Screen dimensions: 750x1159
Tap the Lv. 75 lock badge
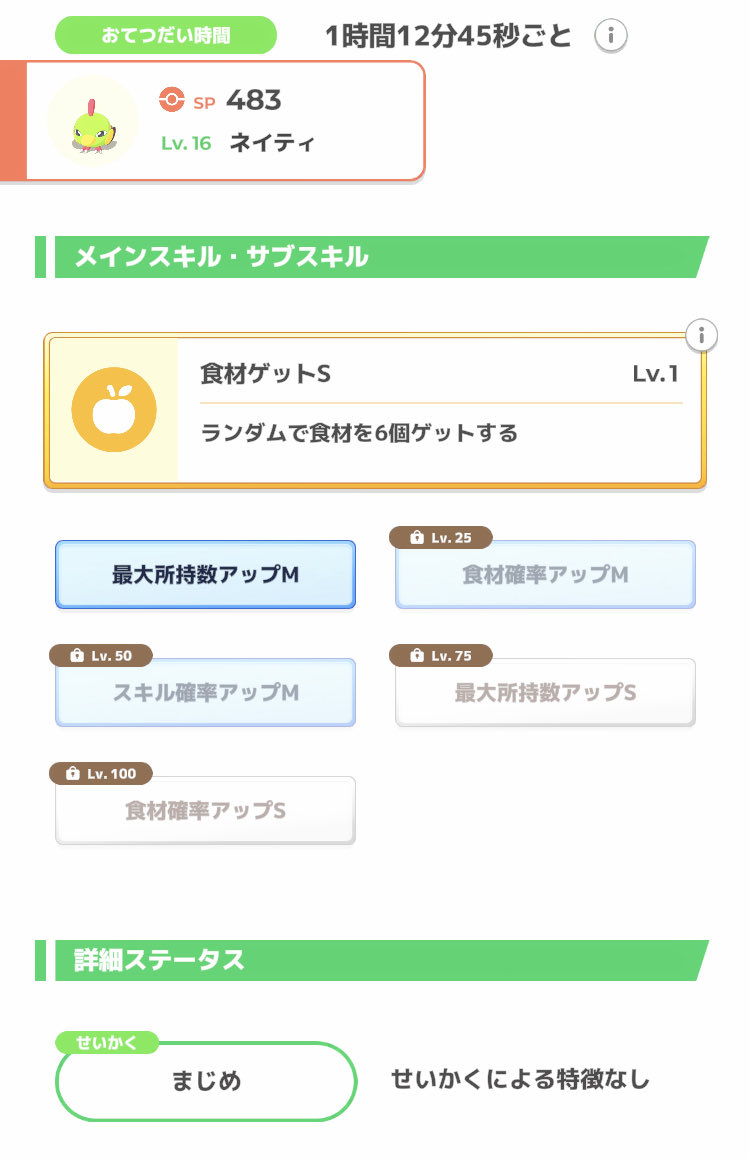click(x=440, y=656)
